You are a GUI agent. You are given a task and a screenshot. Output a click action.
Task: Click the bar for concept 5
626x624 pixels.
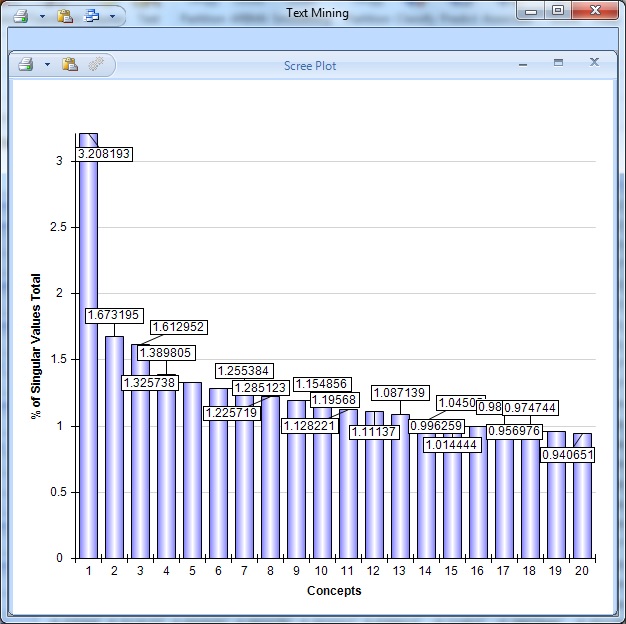tap(192, 470)
